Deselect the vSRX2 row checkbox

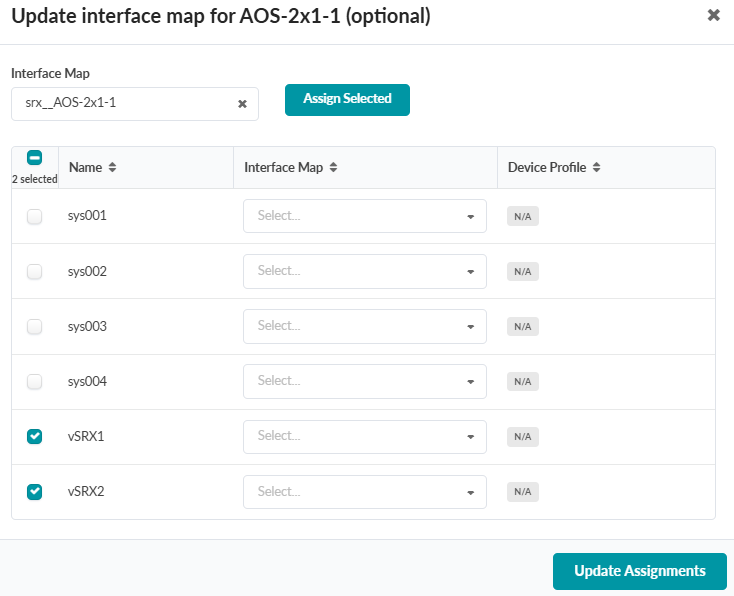(35, 491)
